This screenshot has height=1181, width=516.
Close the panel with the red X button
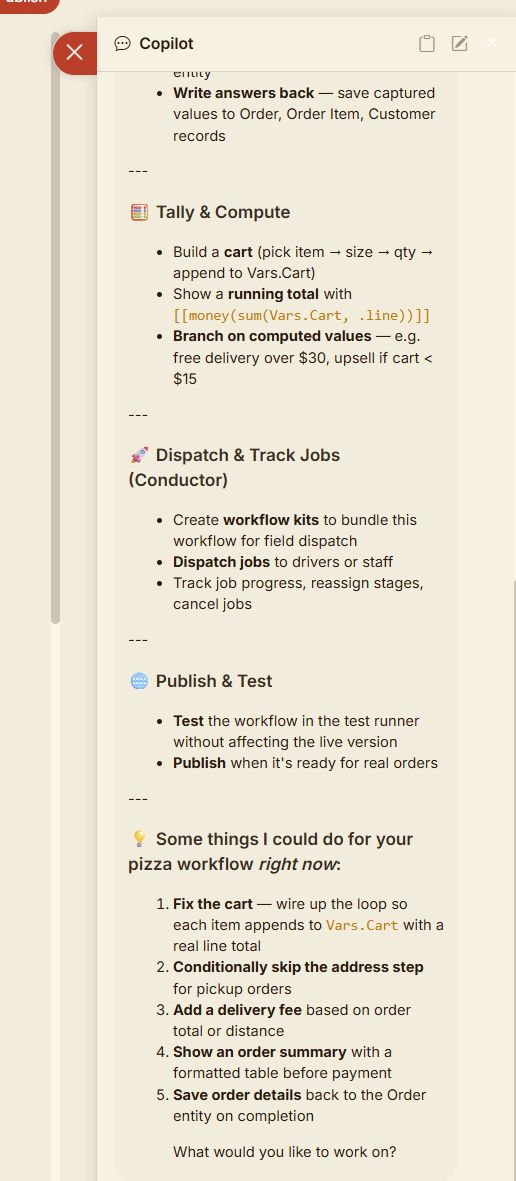(x=75, y=53)
